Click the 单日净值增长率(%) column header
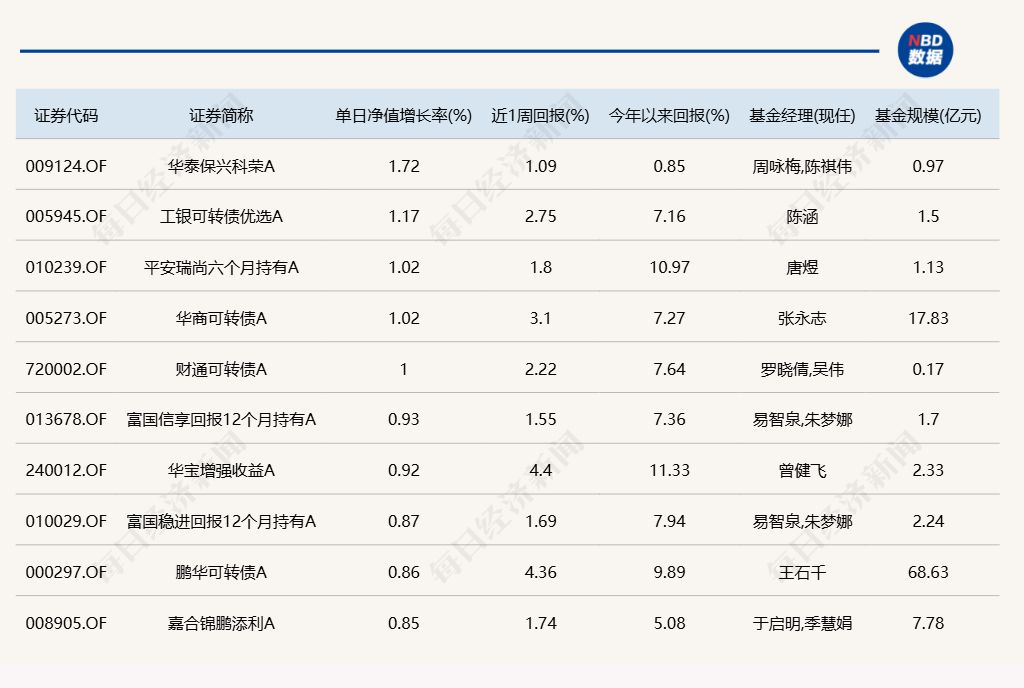Image resolution: width=1024 pixels, height=688 pixels. point(404,116)
